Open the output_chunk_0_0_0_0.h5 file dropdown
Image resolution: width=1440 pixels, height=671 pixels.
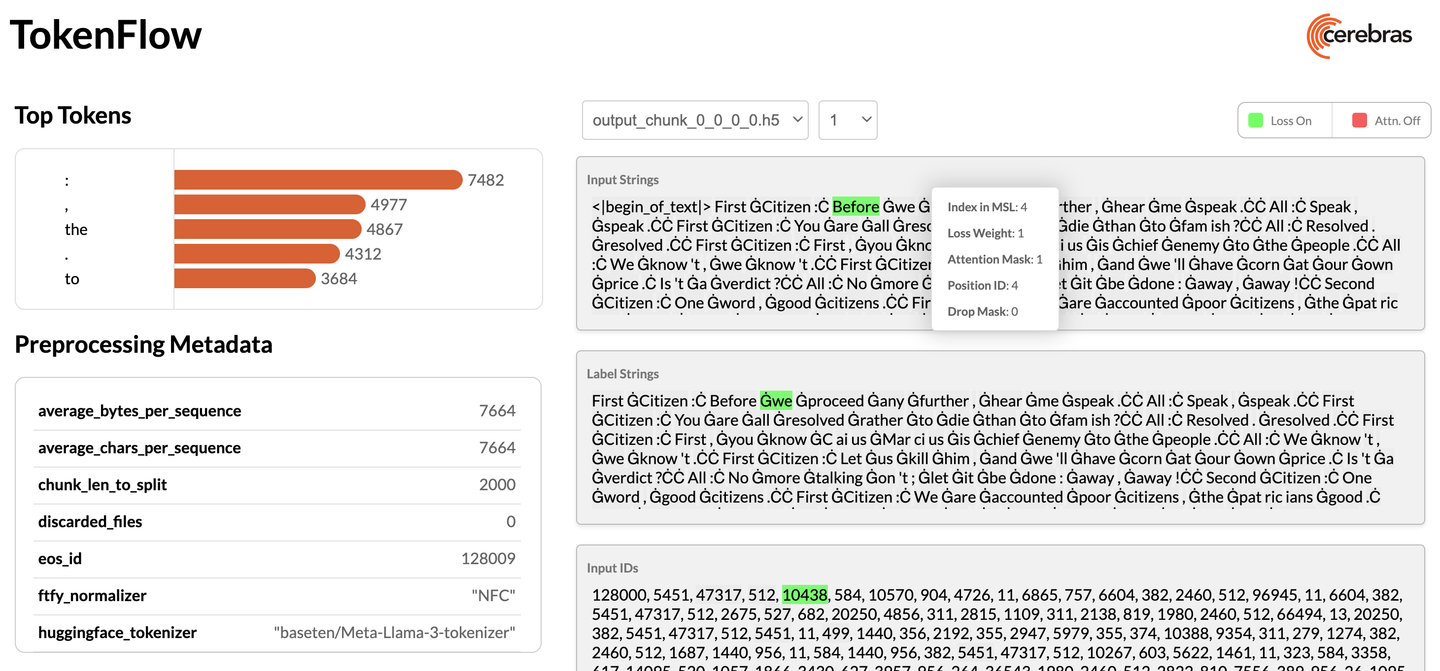click(x=695, y=120)
